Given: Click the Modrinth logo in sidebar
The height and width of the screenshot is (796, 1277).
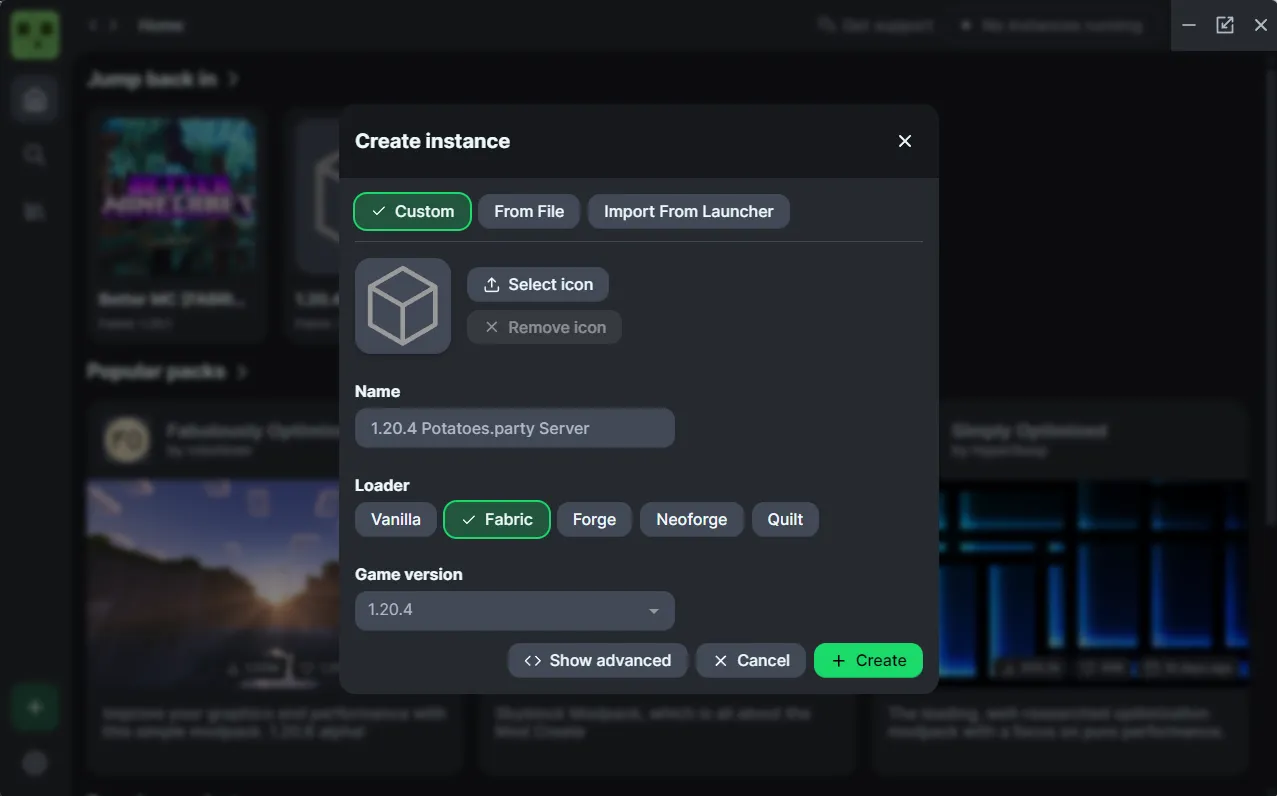Looking at the screenshot, I should tap(35, 35).
